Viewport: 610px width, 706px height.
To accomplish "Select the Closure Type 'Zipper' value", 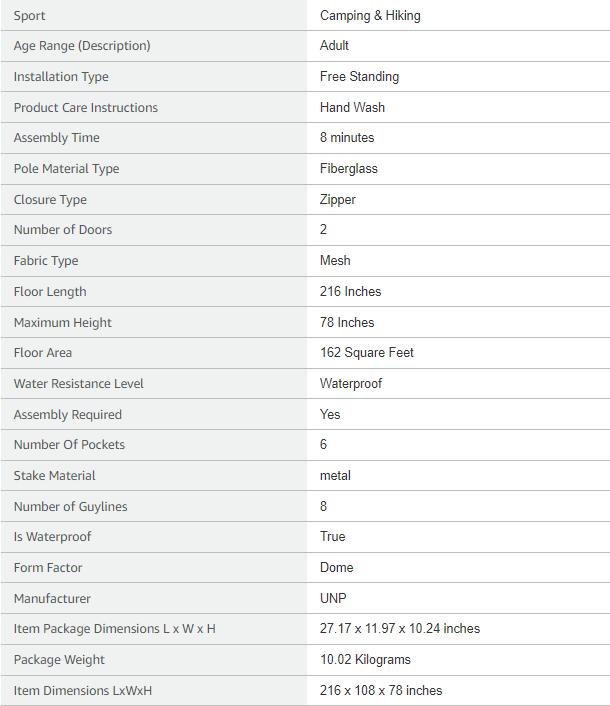I will coord(337,199).
